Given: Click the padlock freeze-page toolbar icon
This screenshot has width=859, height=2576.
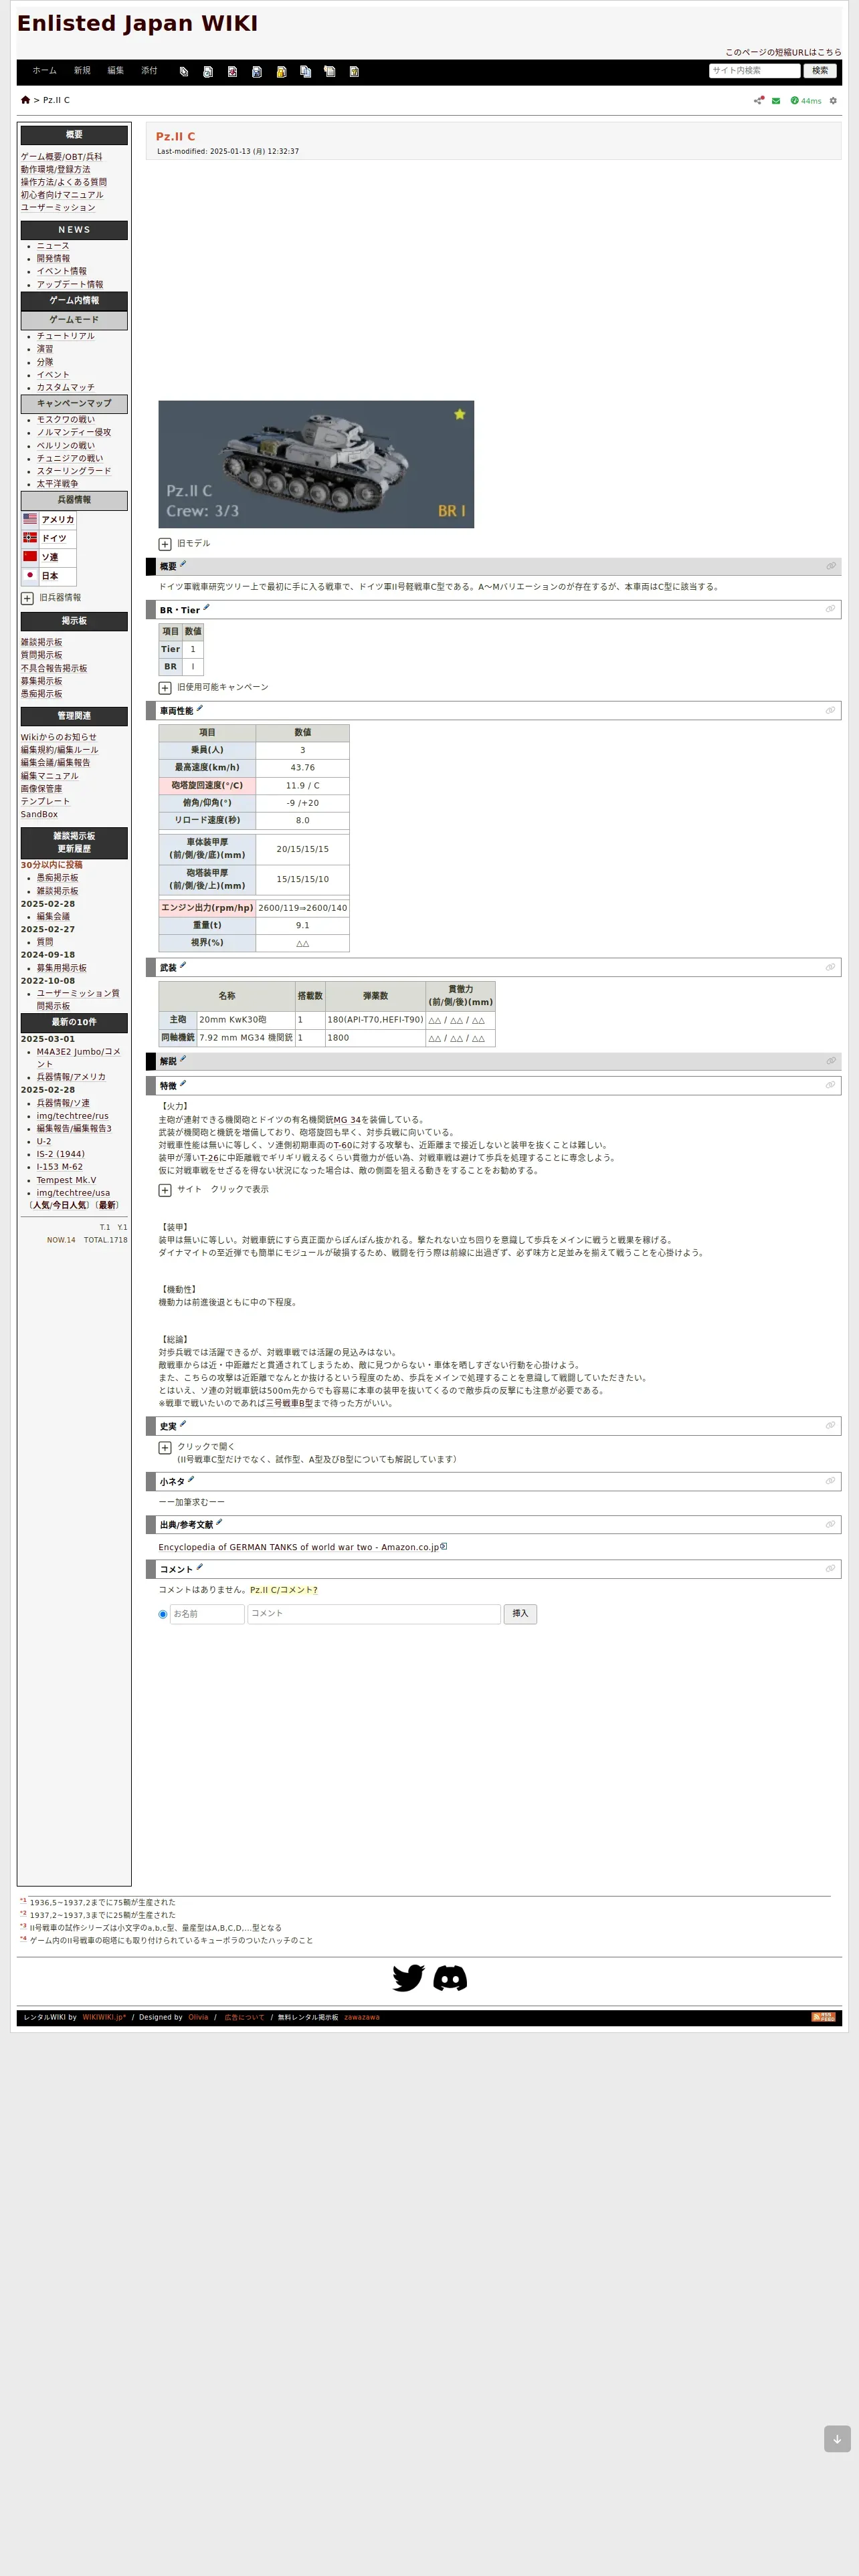Looking at the screenshot, I should pyautogui.click(x=281, y=72).
